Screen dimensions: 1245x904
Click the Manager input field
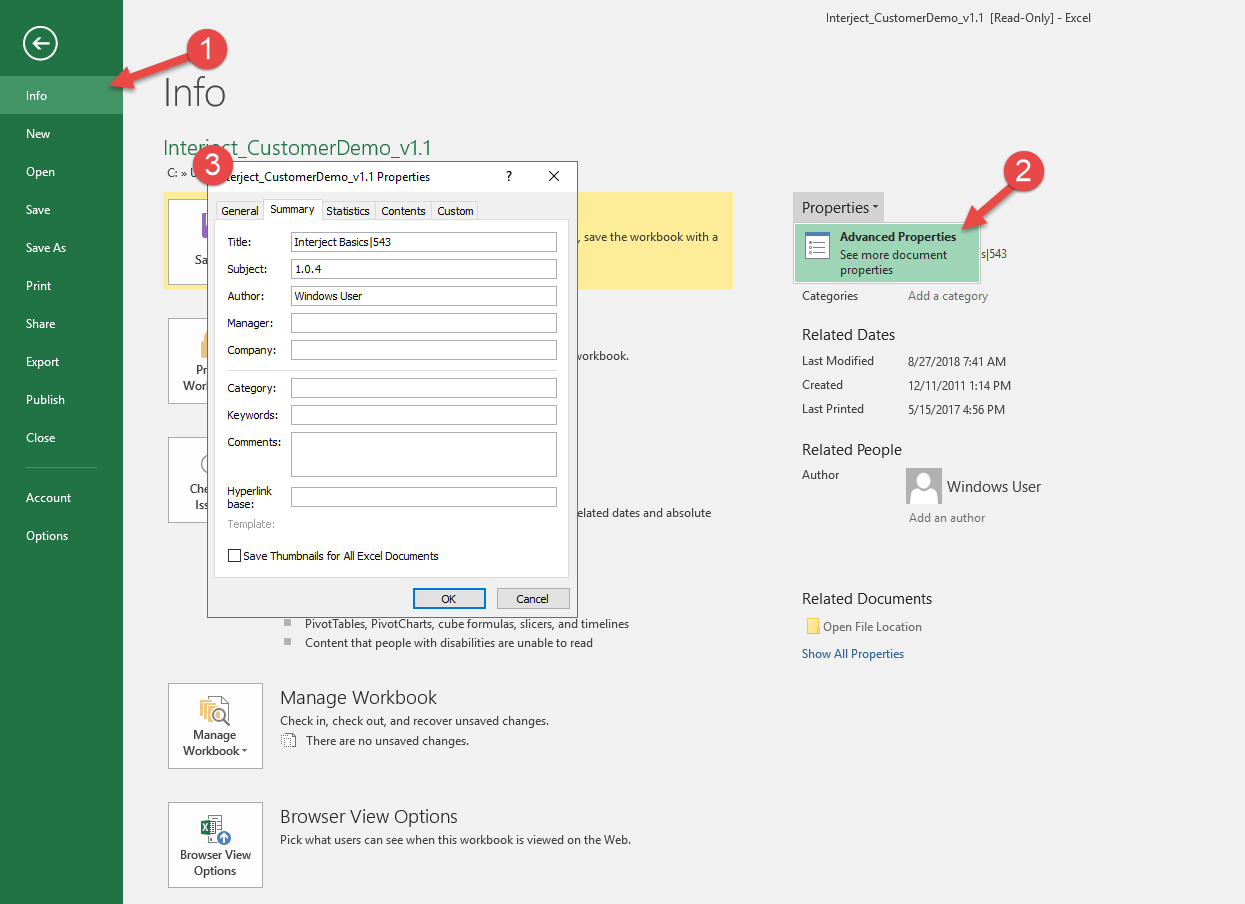(424, 323)
